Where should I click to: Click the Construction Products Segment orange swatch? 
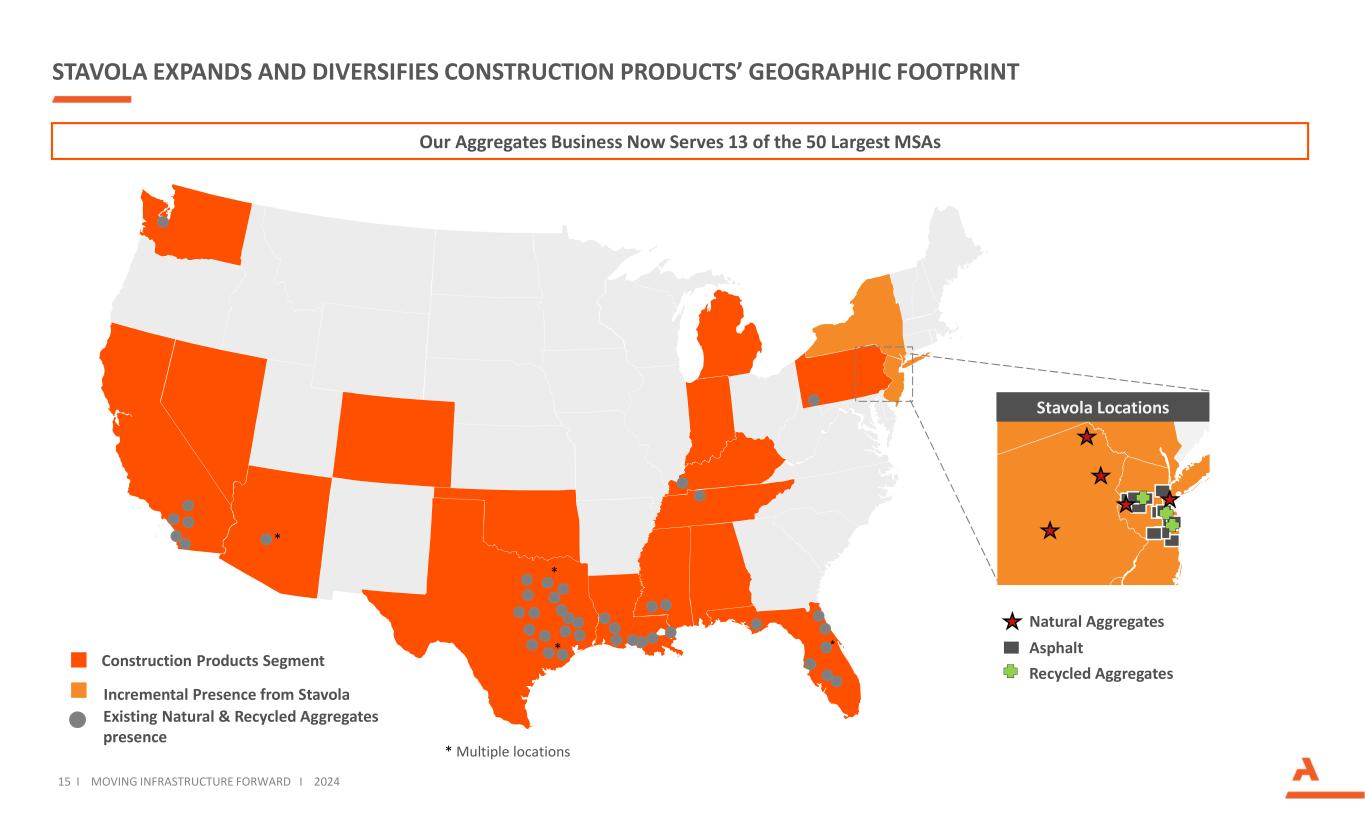79,660
